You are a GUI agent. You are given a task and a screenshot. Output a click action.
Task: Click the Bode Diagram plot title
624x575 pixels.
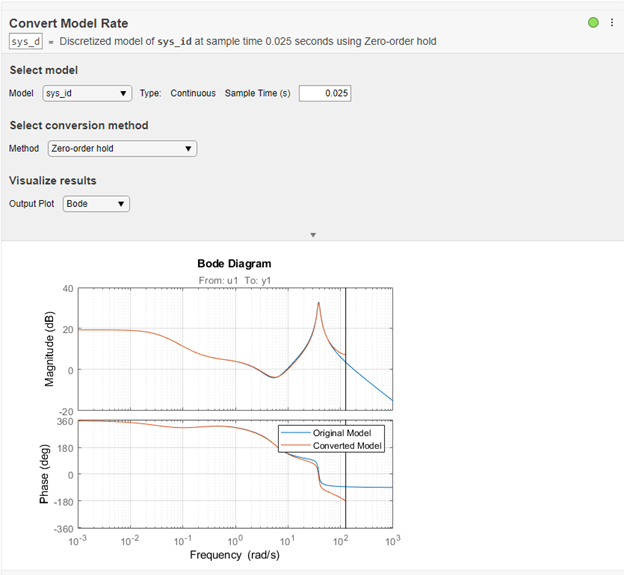click(x=234, y=264)
